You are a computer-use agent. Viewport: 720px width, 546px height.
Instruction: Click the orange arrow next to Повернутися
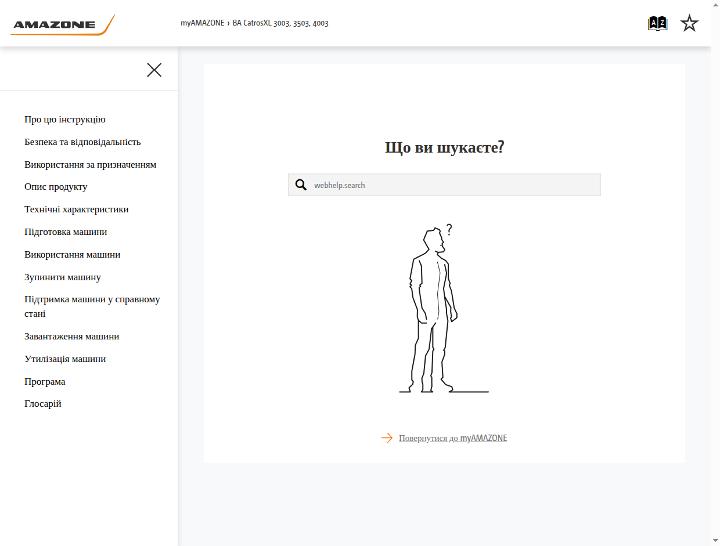coord(387,438)
